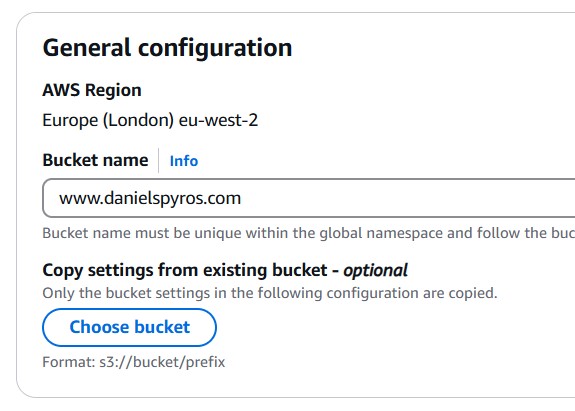Image resolution: width=575 pixels, height=411 pixels.
Task: Focus the Bucket name input field
Action: 309,198
